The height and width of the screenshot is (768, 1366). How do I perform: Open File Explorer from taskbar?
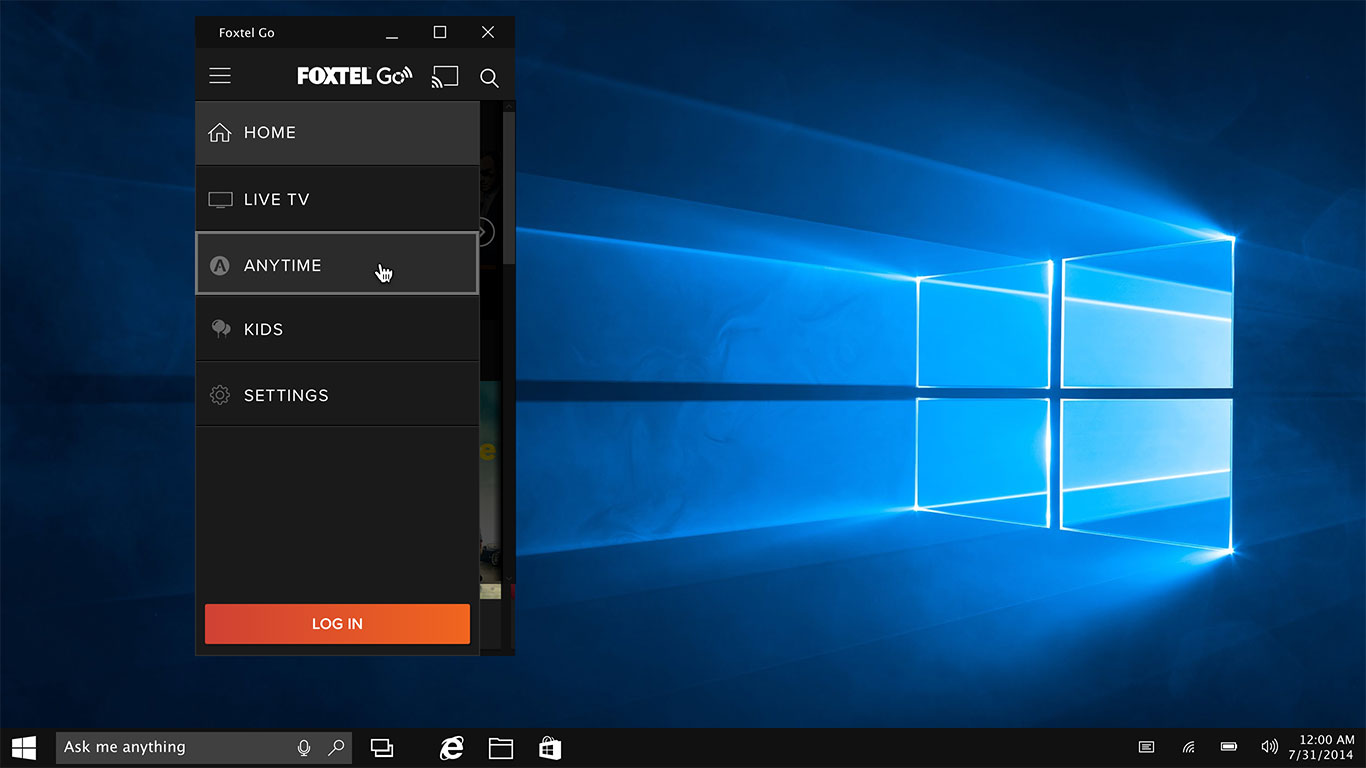pyautogui.click(x=501, y=747)
